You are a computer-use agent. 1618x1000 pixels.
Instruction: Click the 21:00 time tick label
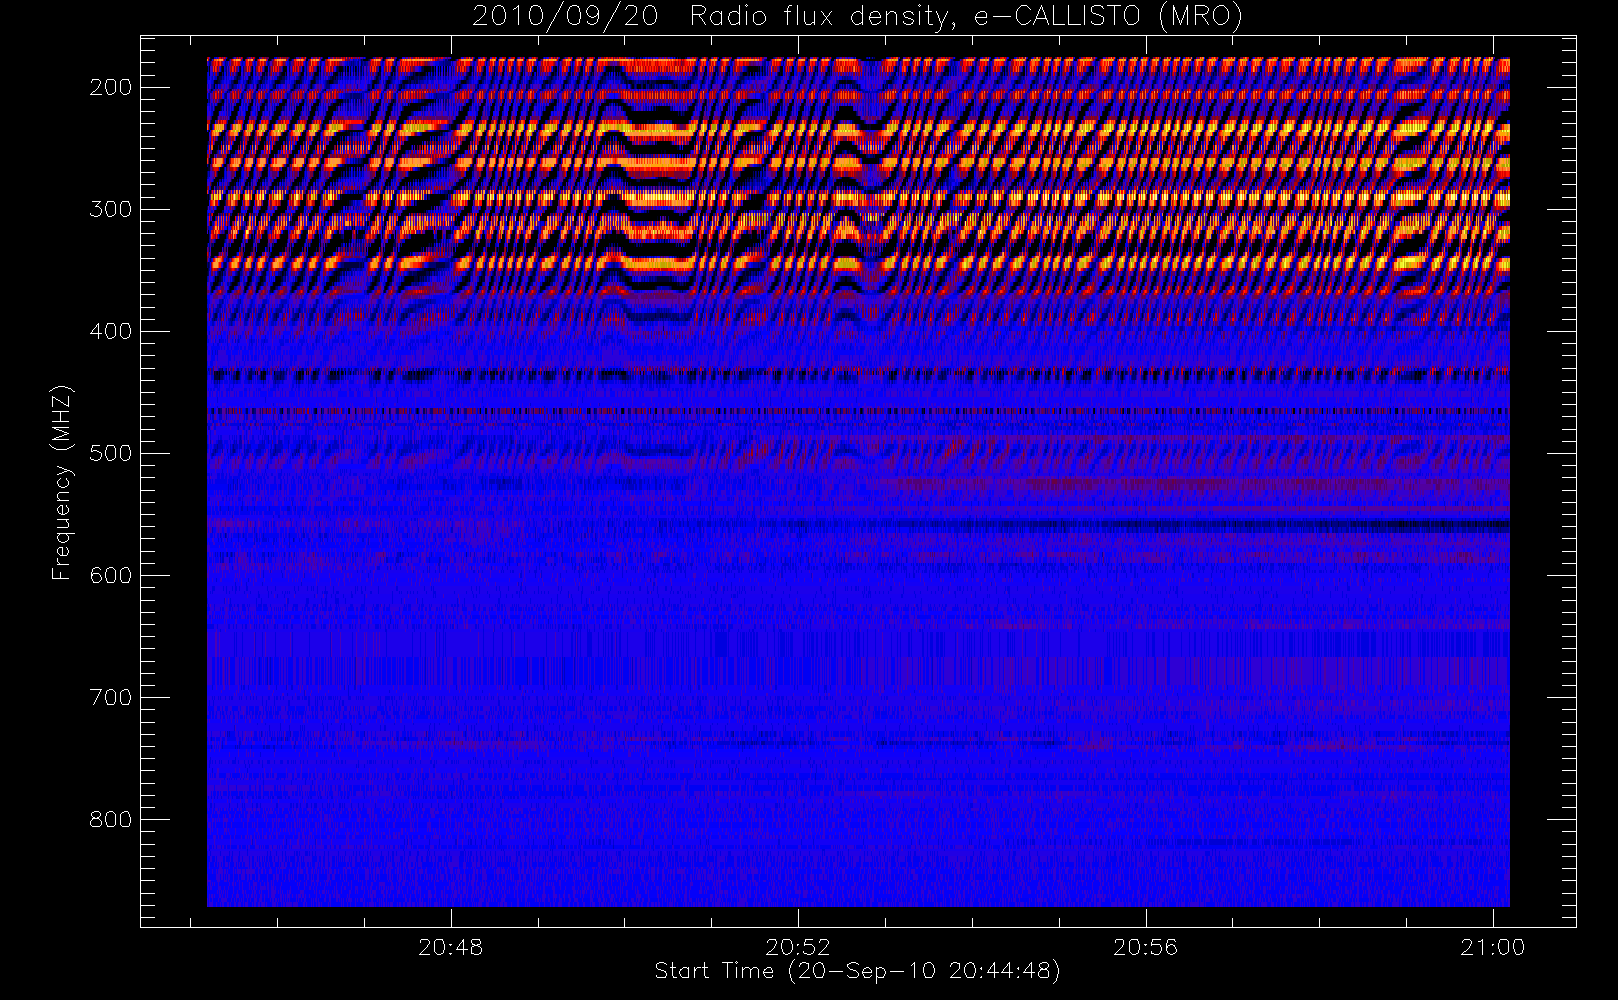(1492, 946)
